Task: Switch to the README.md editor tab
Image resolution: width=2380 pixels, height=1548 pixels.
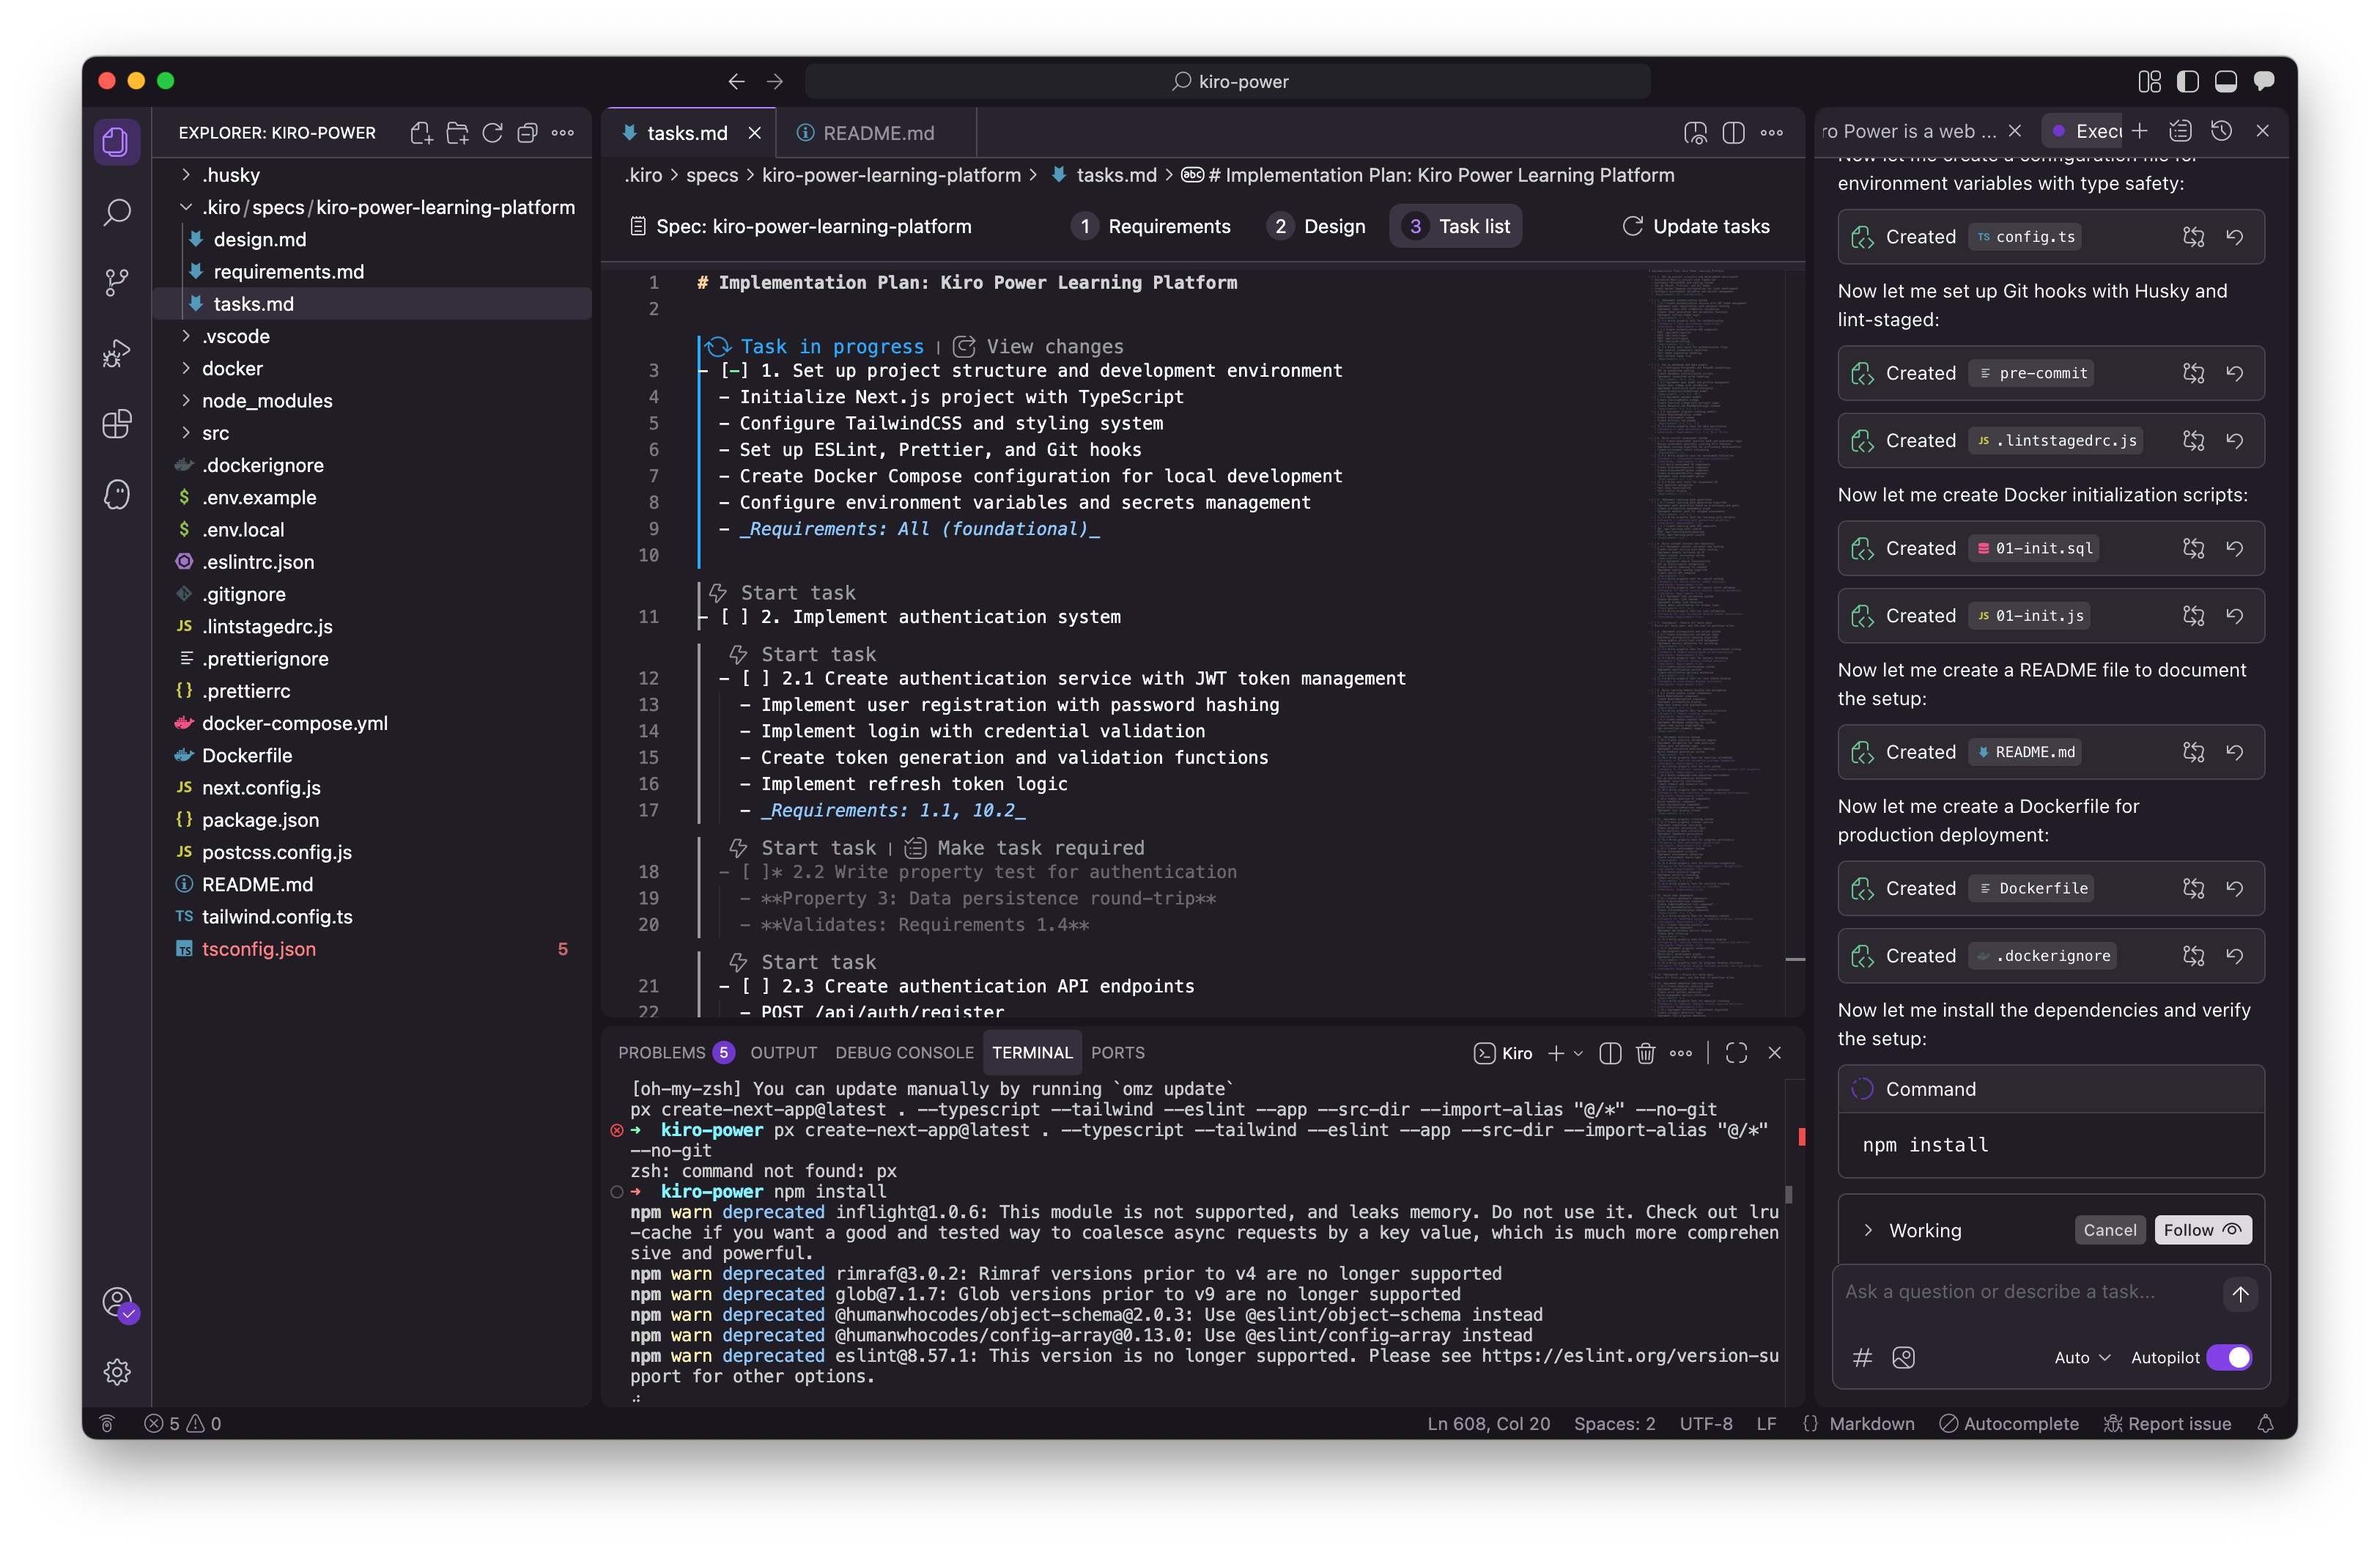Action: tap(877, 133)
